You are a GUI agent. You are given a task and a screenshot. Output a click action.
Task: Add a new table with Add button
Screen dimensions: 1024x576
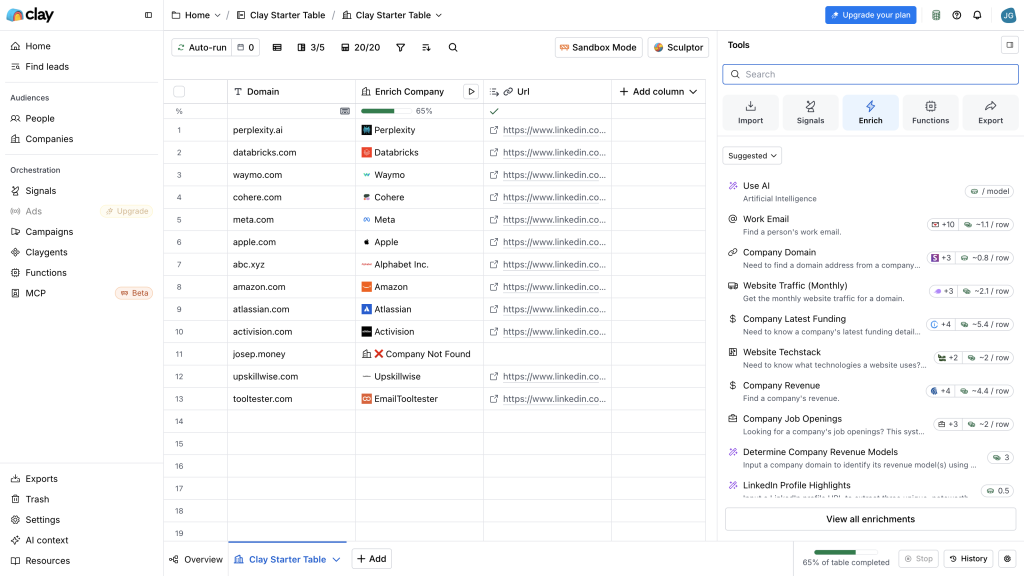(x=372, y=559)
